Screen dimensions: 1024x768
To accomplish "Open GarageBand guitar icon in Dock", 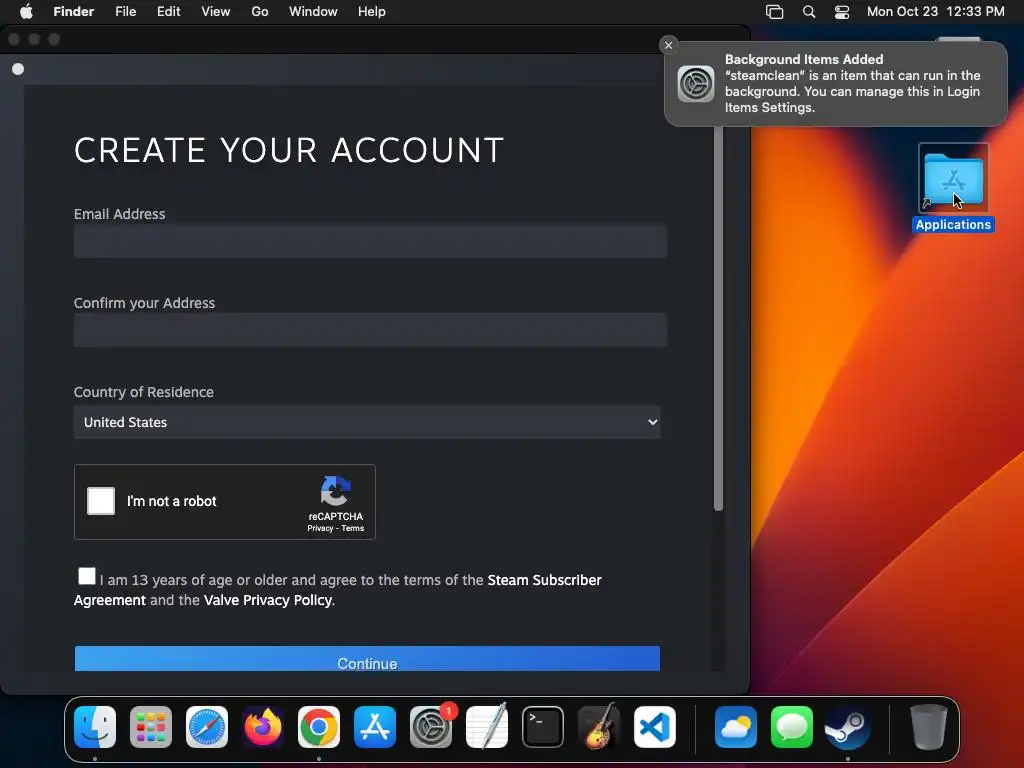I will tap(599, 727).
